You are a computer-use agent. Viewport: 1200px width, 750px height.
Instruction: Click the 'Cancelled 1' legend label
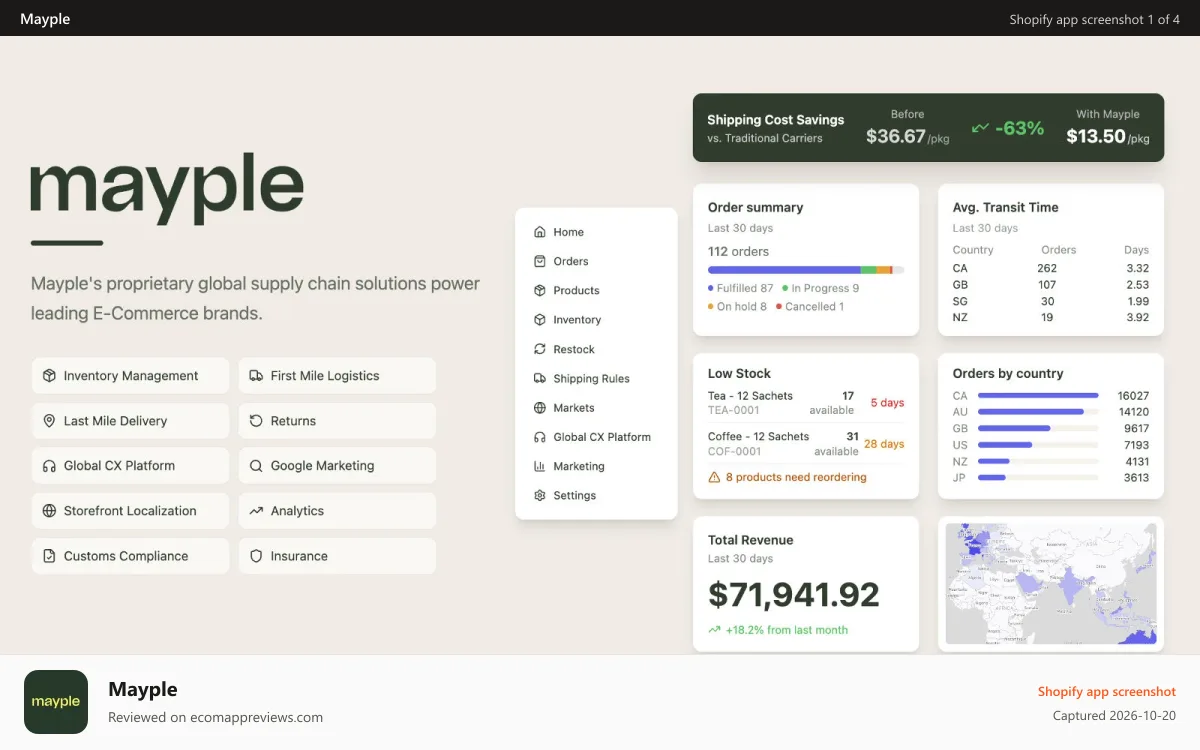[814, 307]
